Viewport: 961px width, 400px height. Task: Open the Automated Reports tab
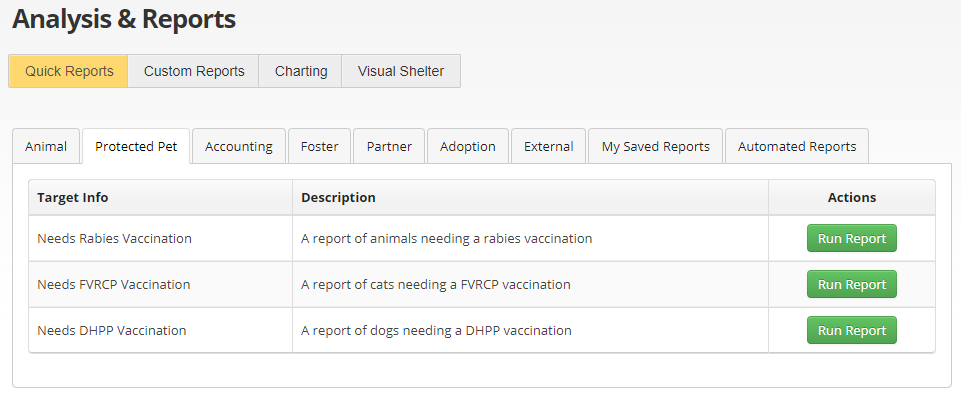[x=797, y=146]
